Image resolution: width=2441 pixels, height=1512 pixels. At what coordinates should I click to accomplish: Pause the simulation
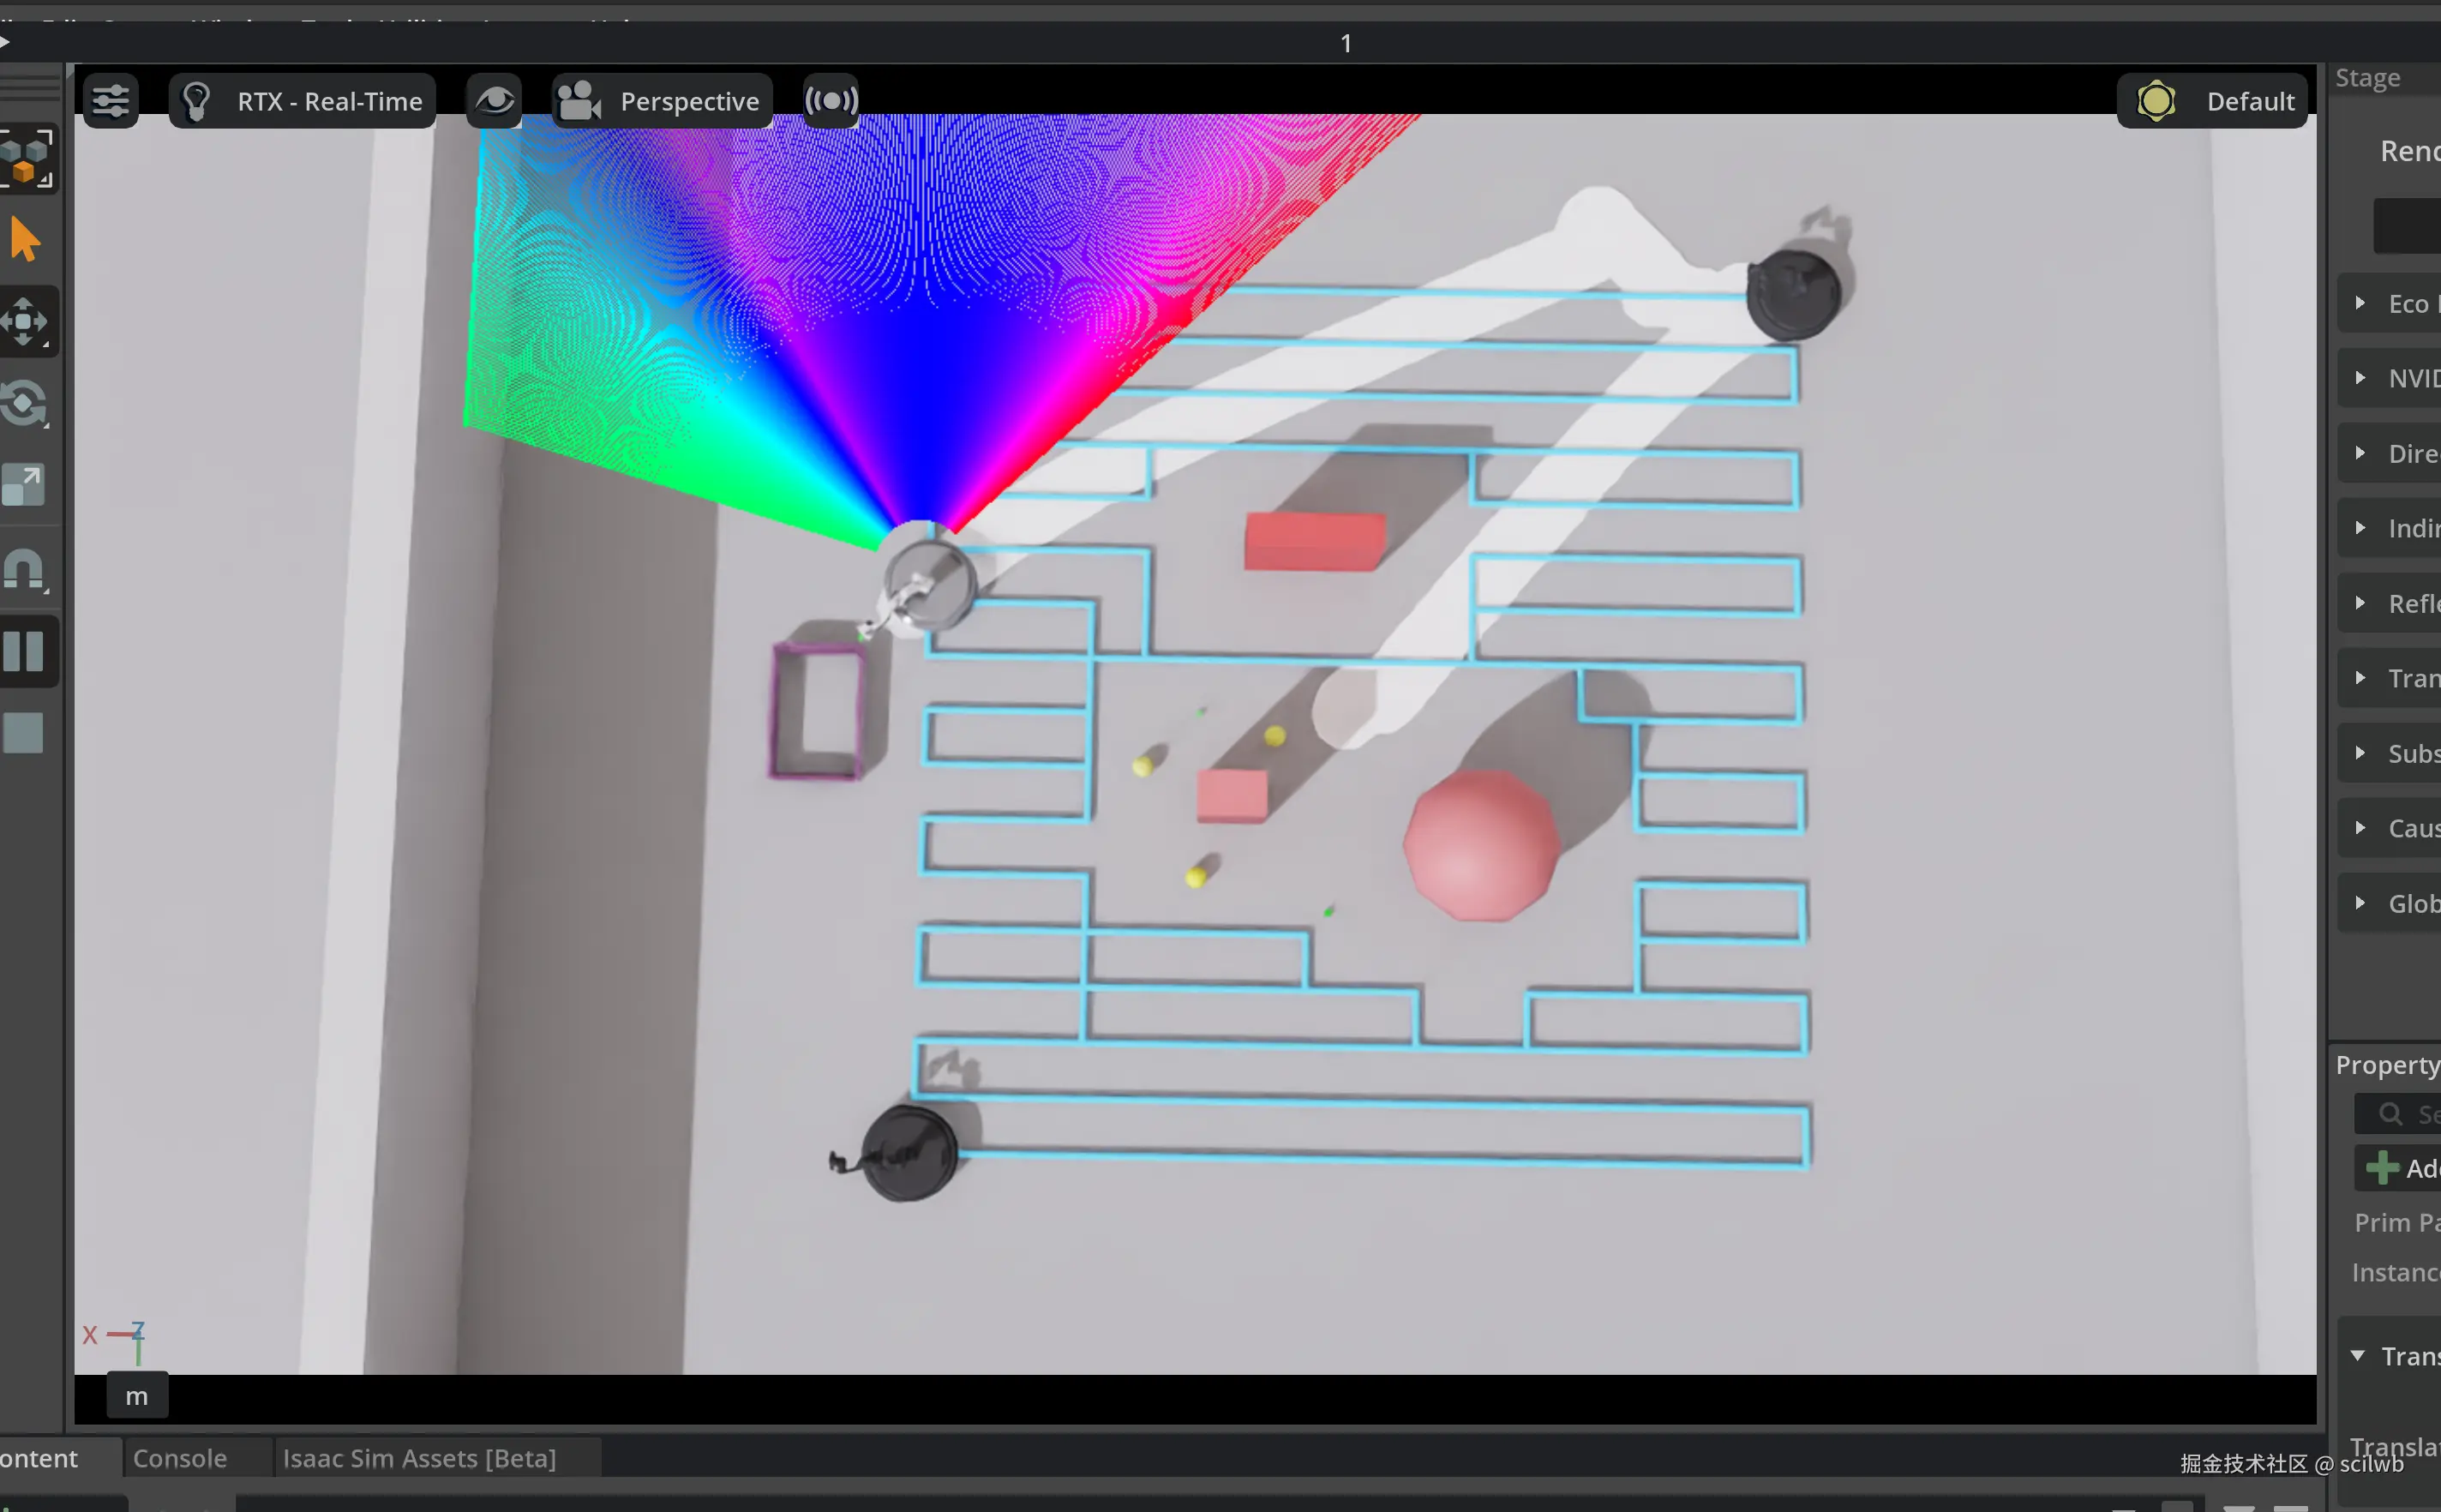tap(25, 652)
